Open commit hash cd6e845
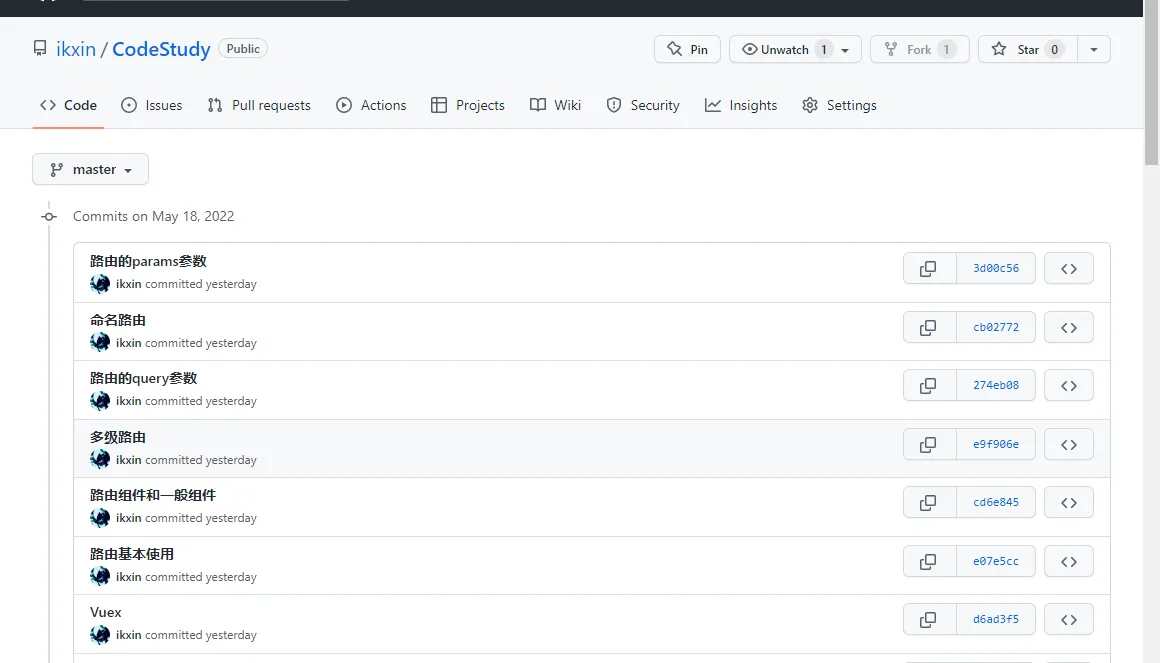 996,502
